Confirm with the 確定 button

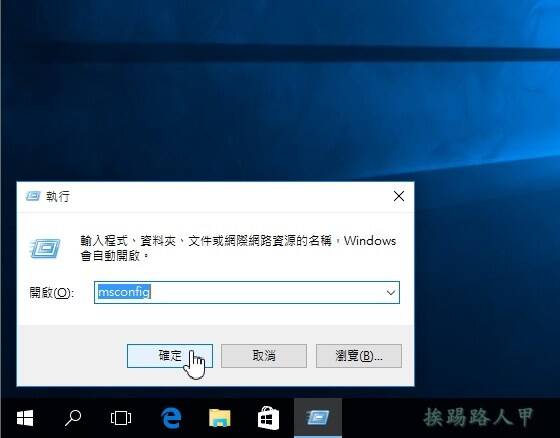pos(170,356)
